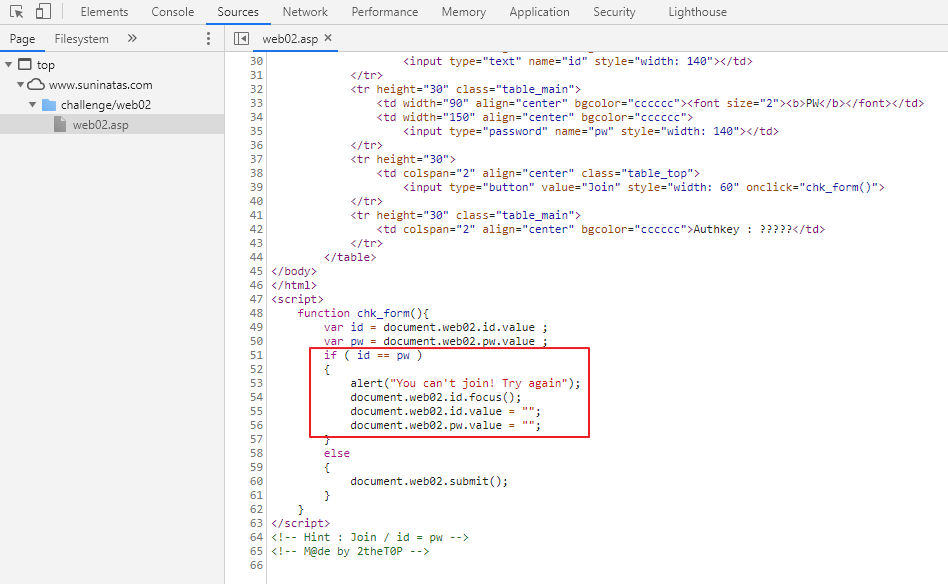Open the Lighthouse tab
Image resolution: width=948 pixels, height=584 pixels.
(697, 12)
